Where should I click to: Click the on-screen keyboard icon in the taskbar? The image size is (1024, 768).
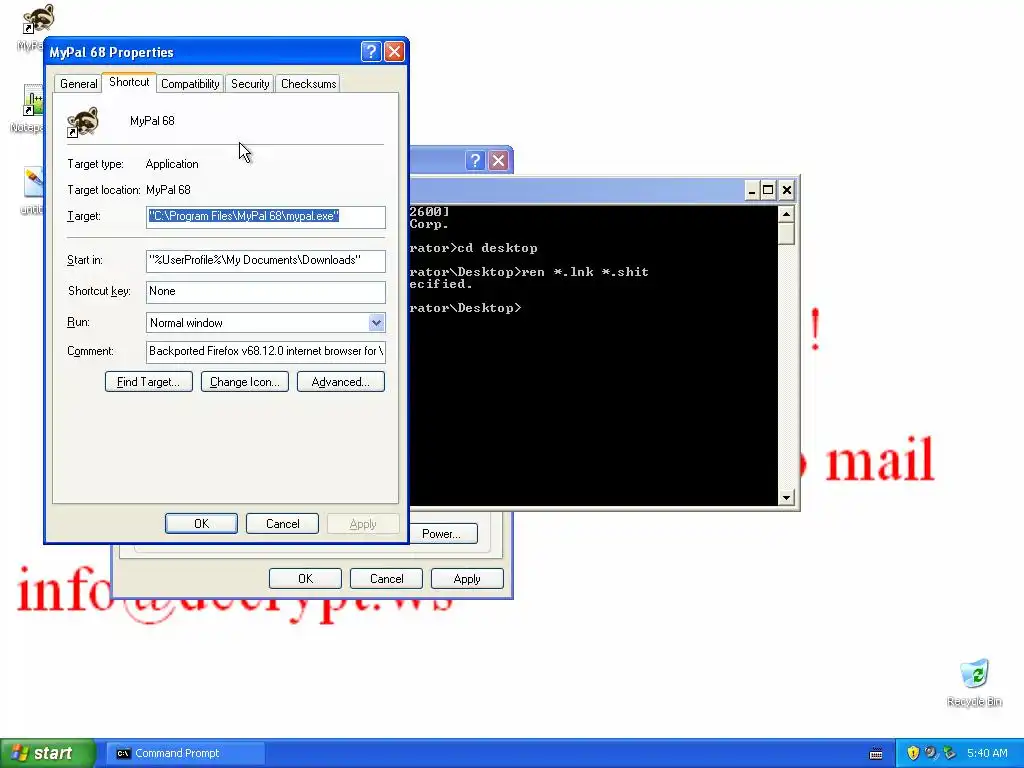point(876,754)
